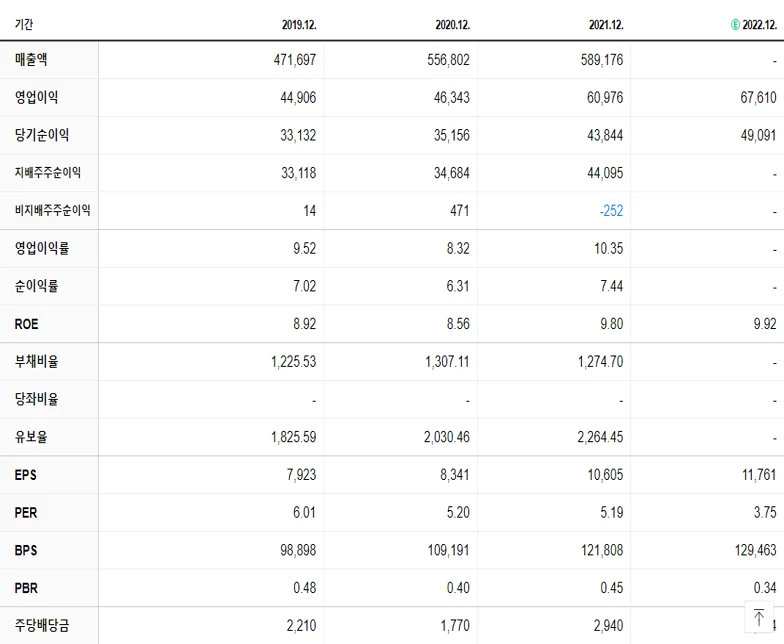This screenshot has width=784, height=644.
Task: Click the 60,976 operating profit value
Action: [605, 98]
